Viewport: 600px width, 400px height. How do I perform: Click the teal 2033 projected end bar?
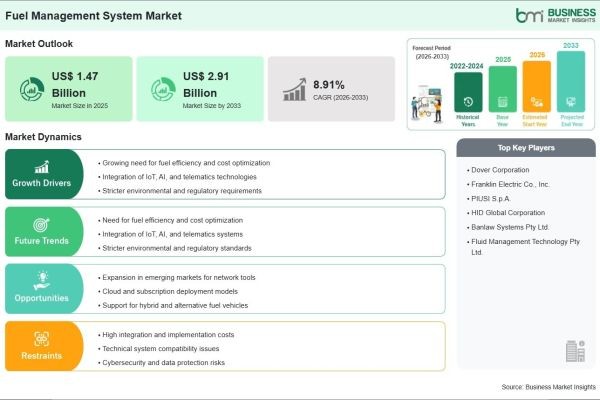click(571, 82)
